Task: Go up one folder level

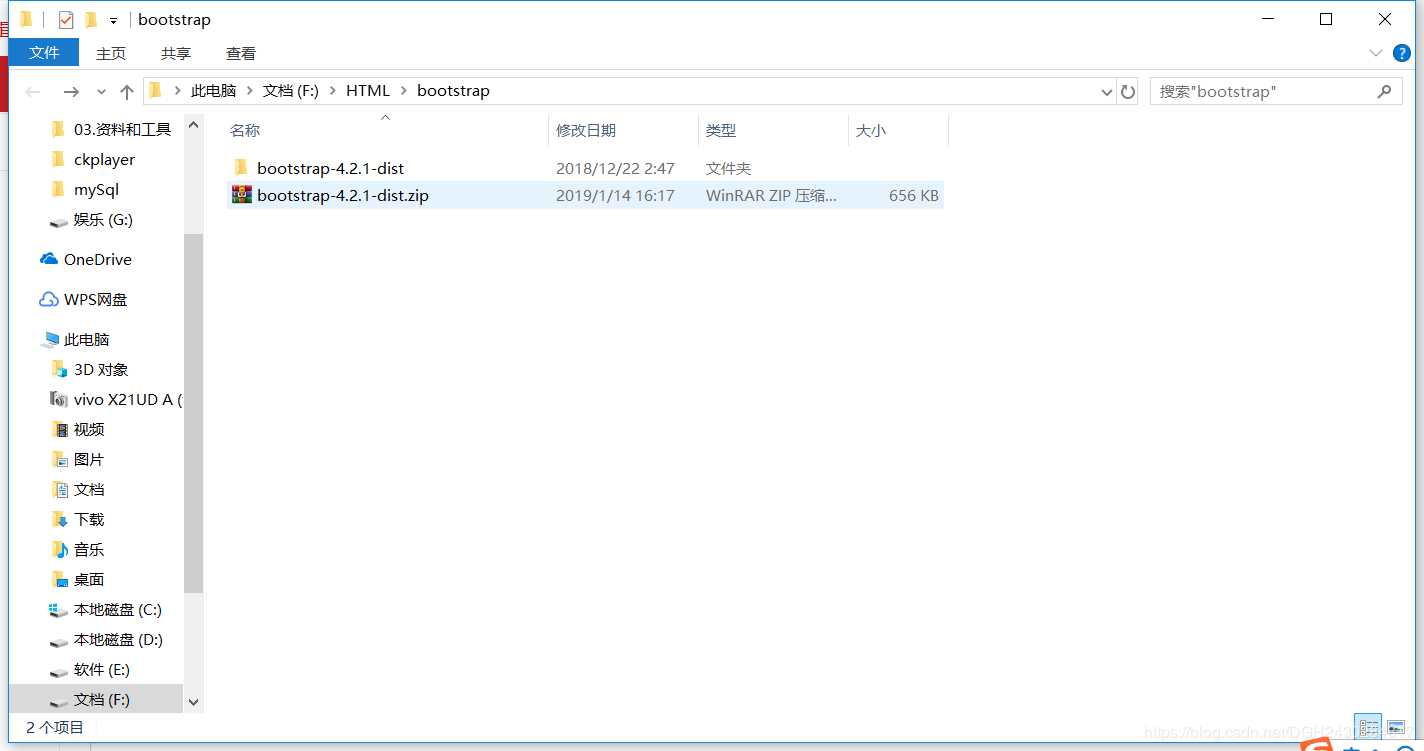Action: pos(127,92)
